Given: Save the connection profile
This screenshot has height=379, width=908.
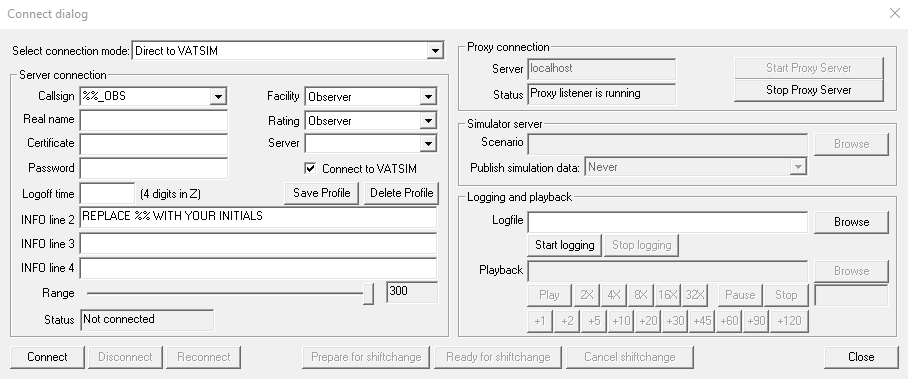Looking at the screenshot, I should tap(321, 193).
